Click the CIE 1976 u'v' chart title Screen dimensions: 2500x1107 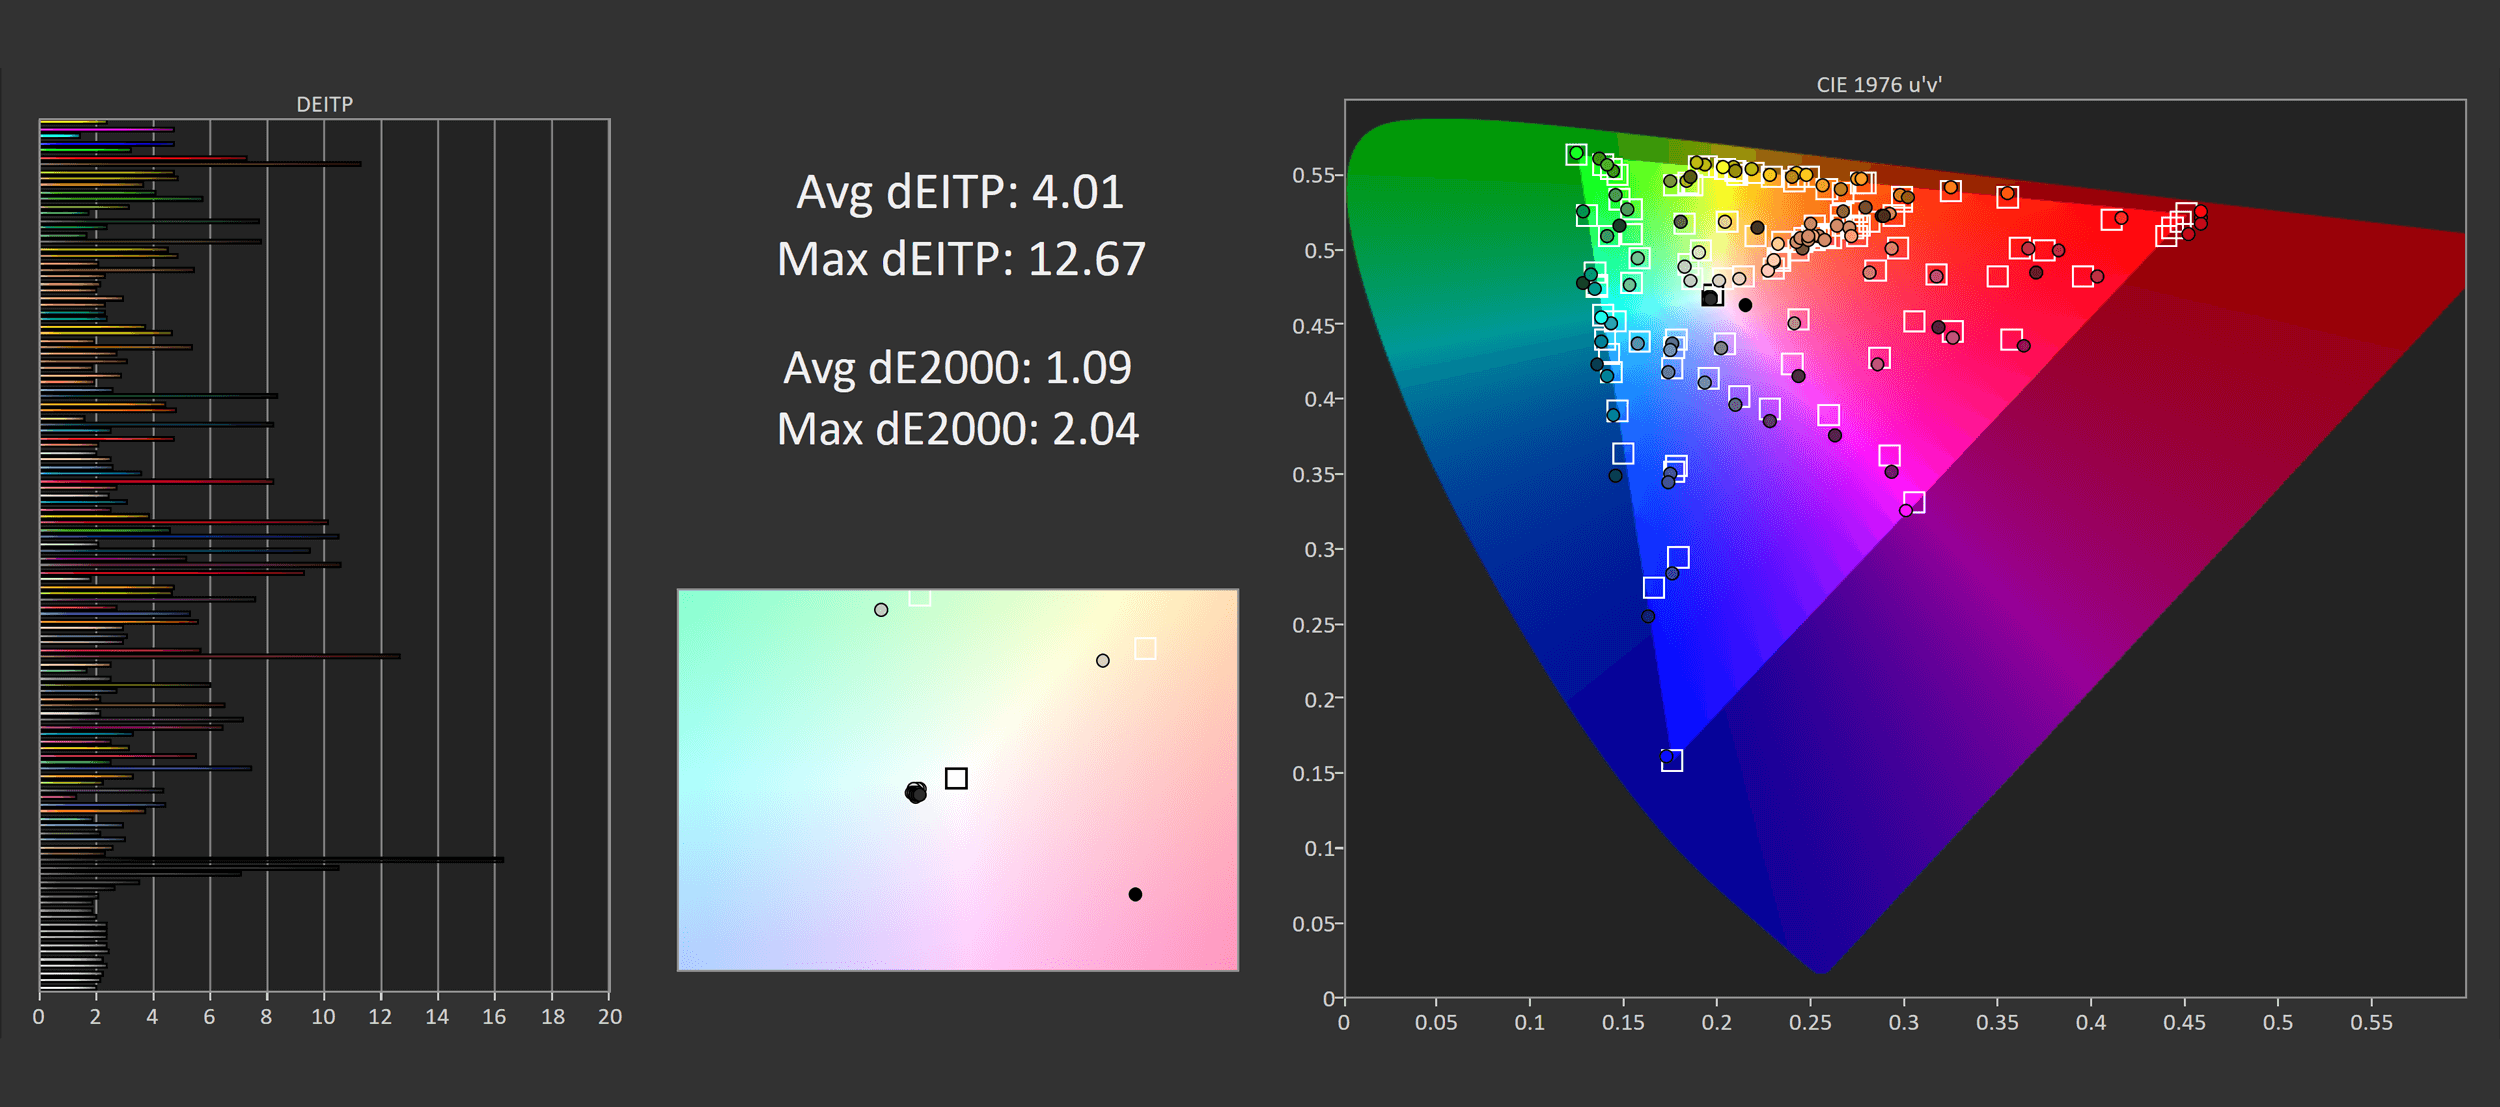(1878, 85)
